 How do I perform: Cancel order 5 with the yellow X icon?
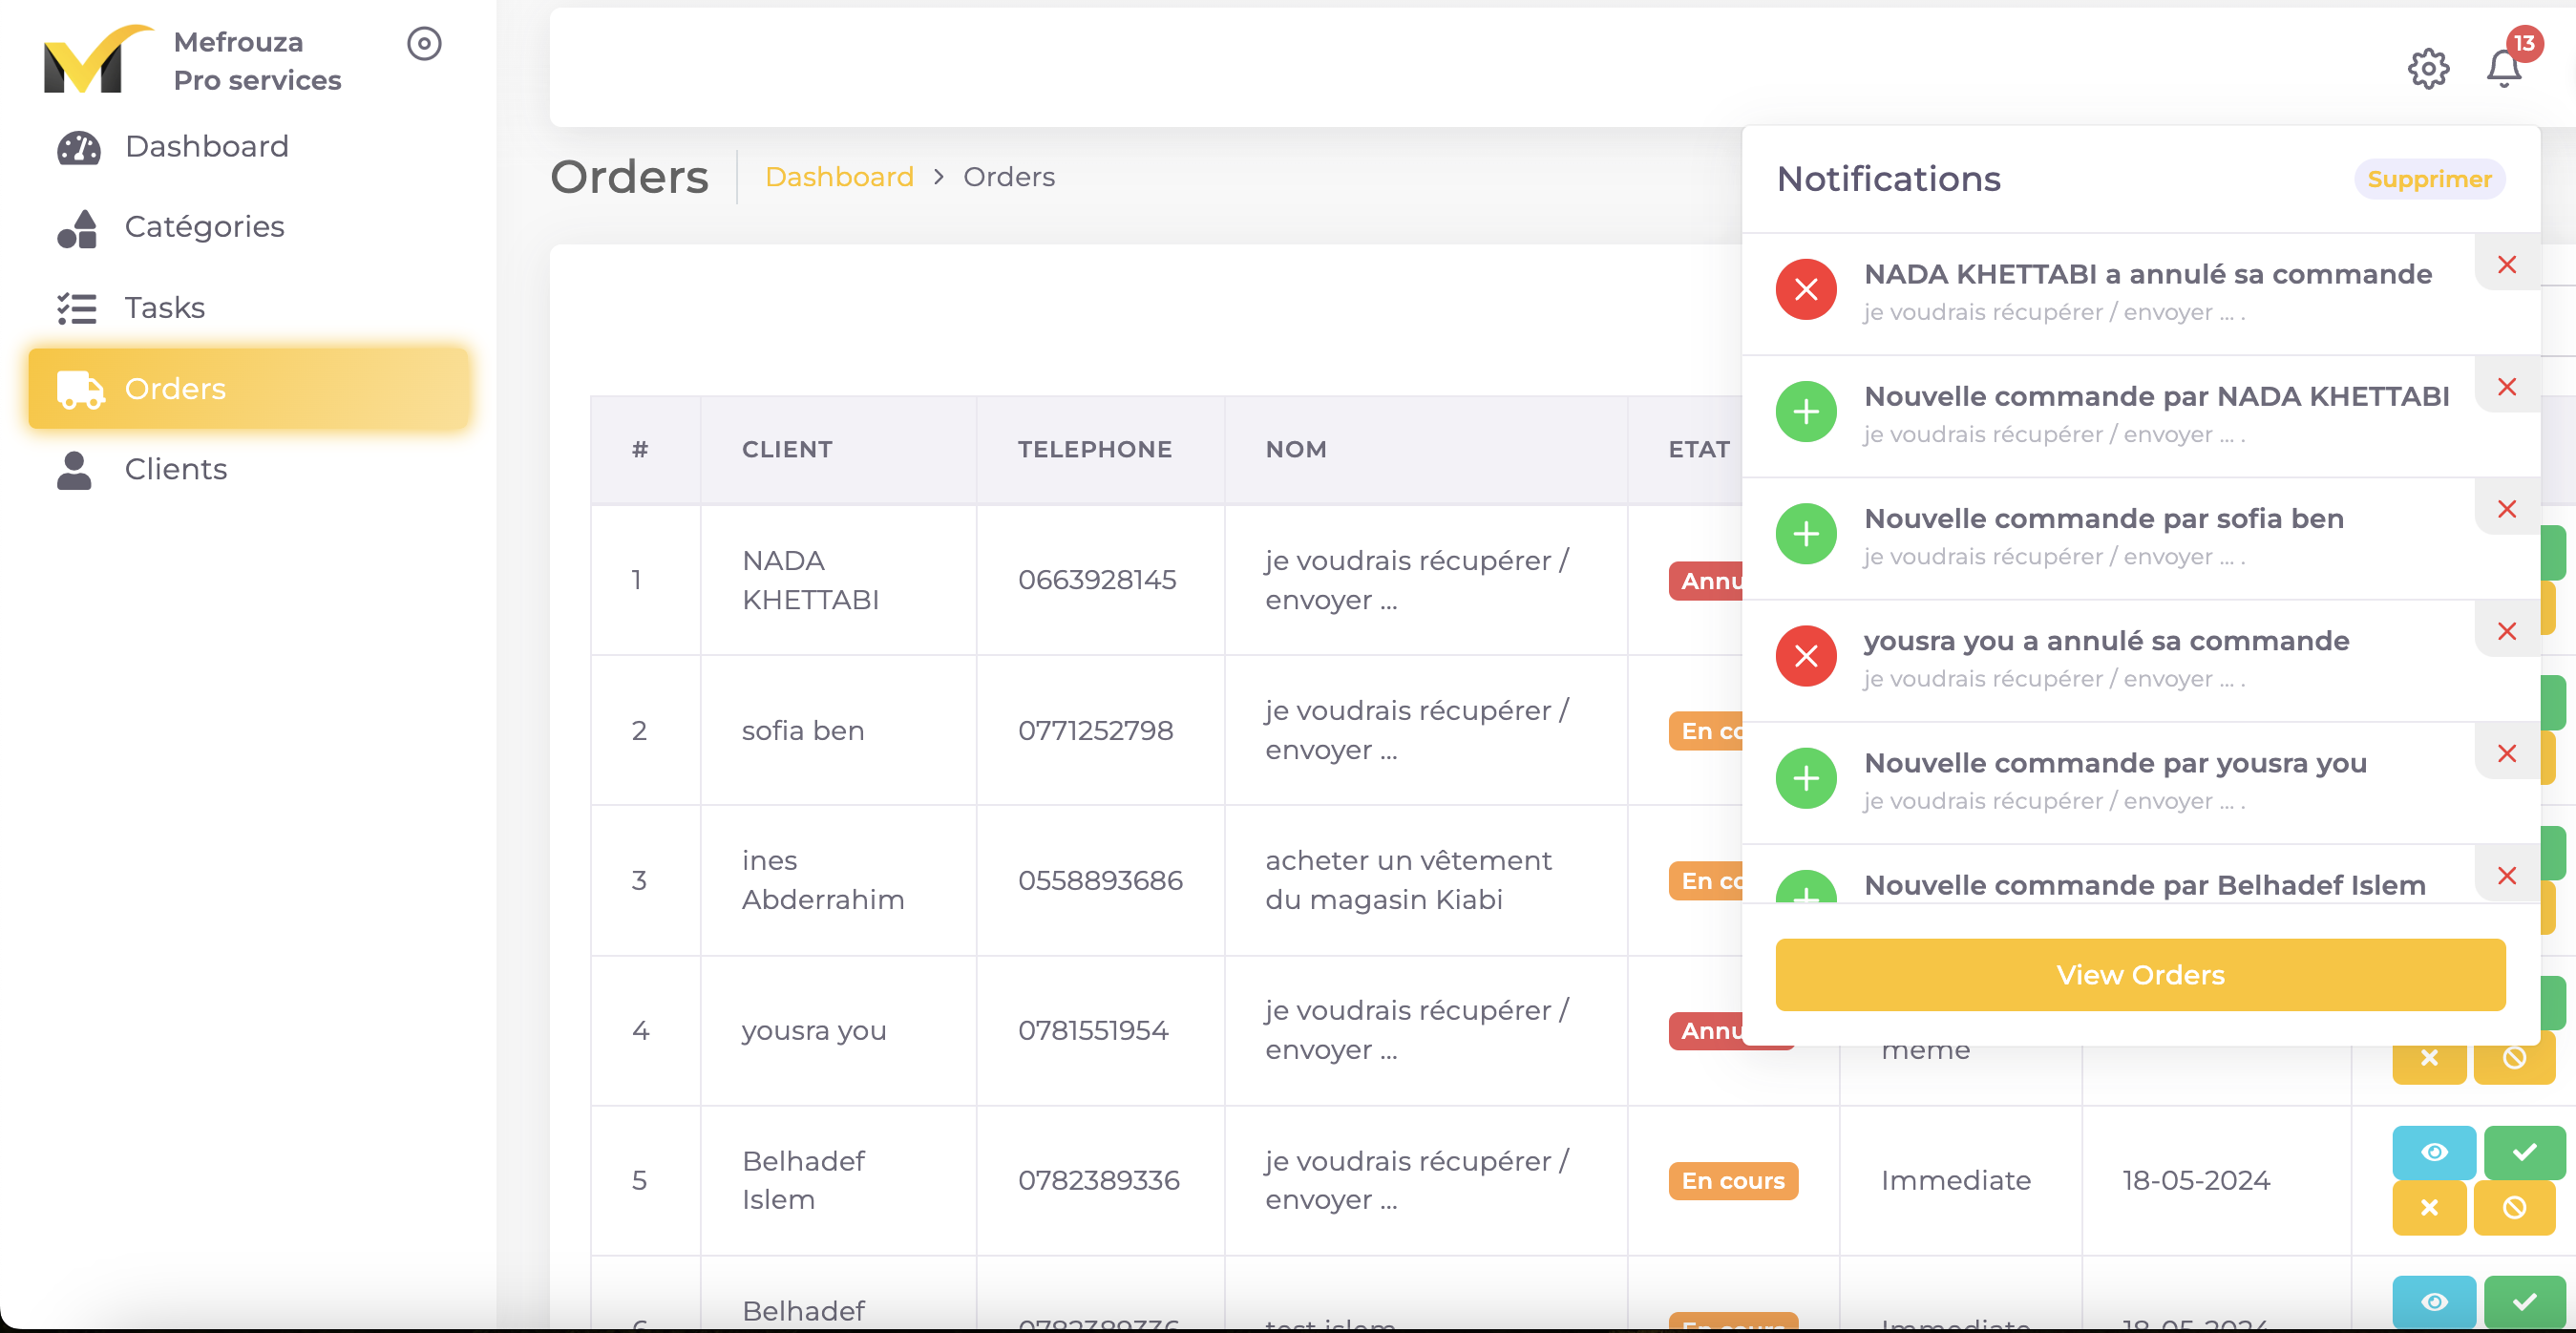tap(2428, 1207)
